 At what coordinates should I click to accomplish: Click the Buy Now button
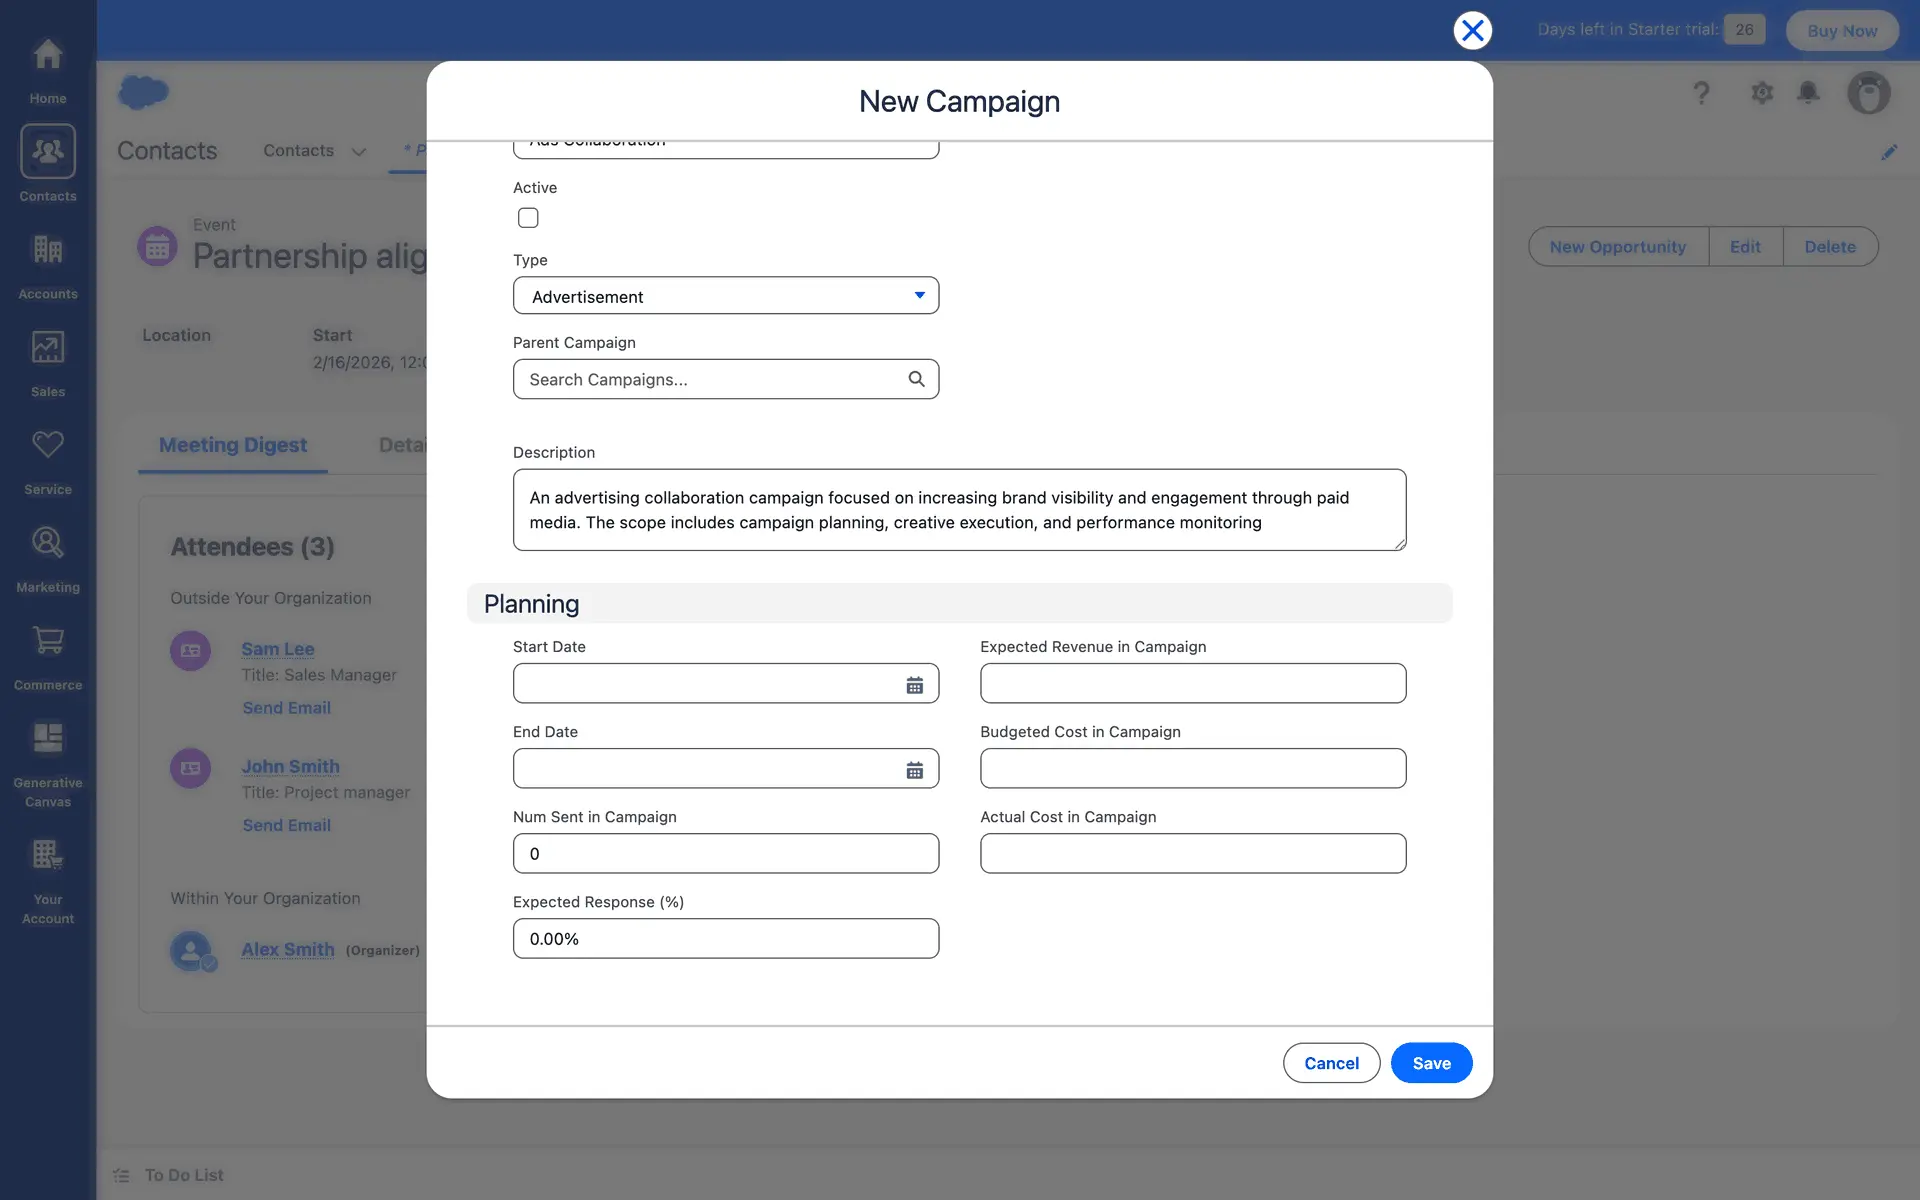(x=1841, y=31)
